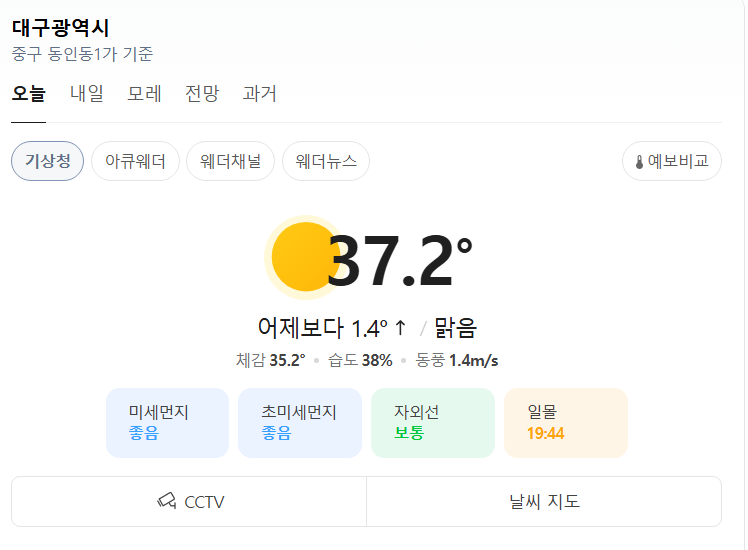Open the CCTV view button
748x550 pixels.
tap(189, 501)
